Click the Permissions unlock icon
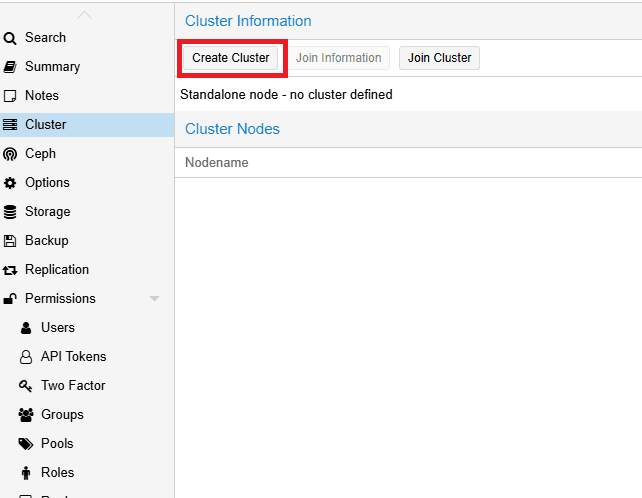The image size is (642, 498). tap(10, 299)
